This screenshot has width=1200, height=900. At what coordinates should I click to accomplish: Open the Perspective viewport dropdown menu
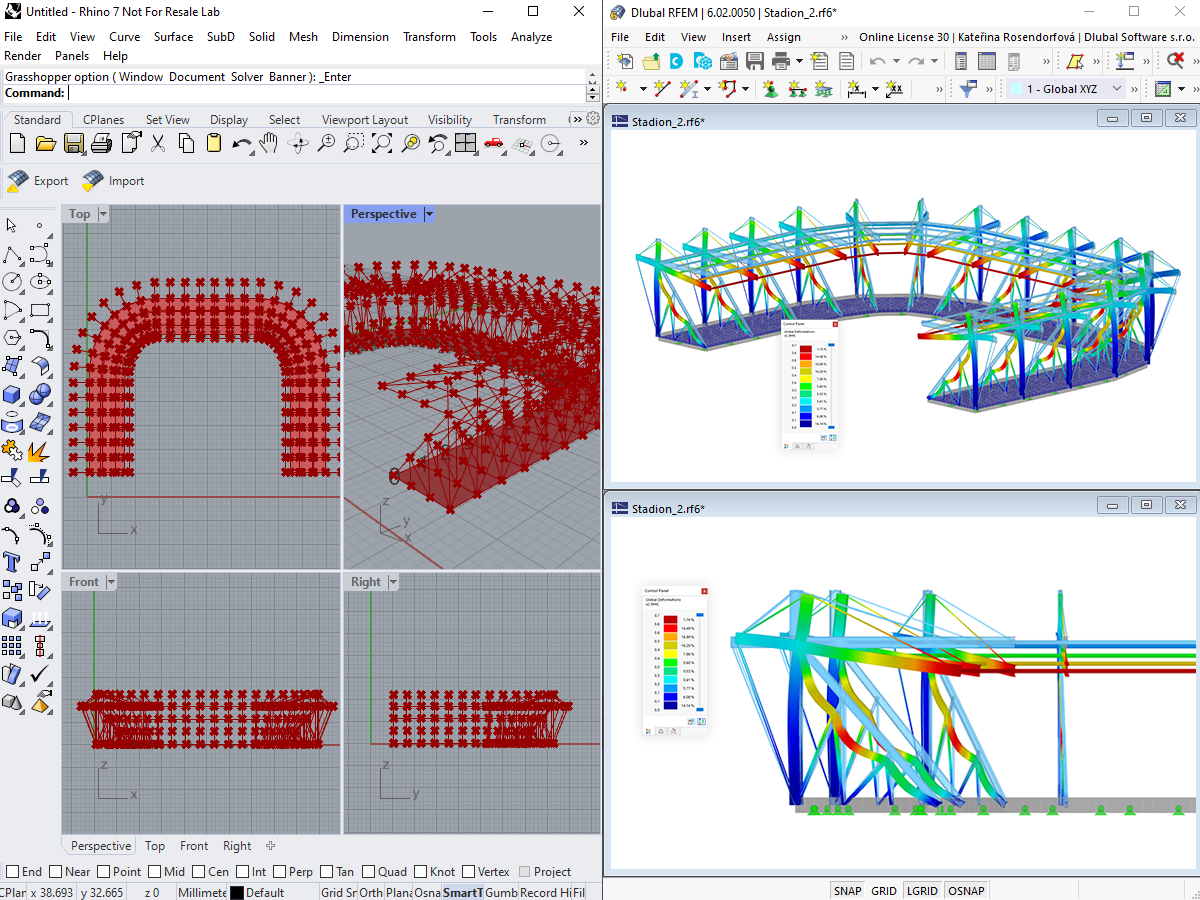tap(428, 214)
